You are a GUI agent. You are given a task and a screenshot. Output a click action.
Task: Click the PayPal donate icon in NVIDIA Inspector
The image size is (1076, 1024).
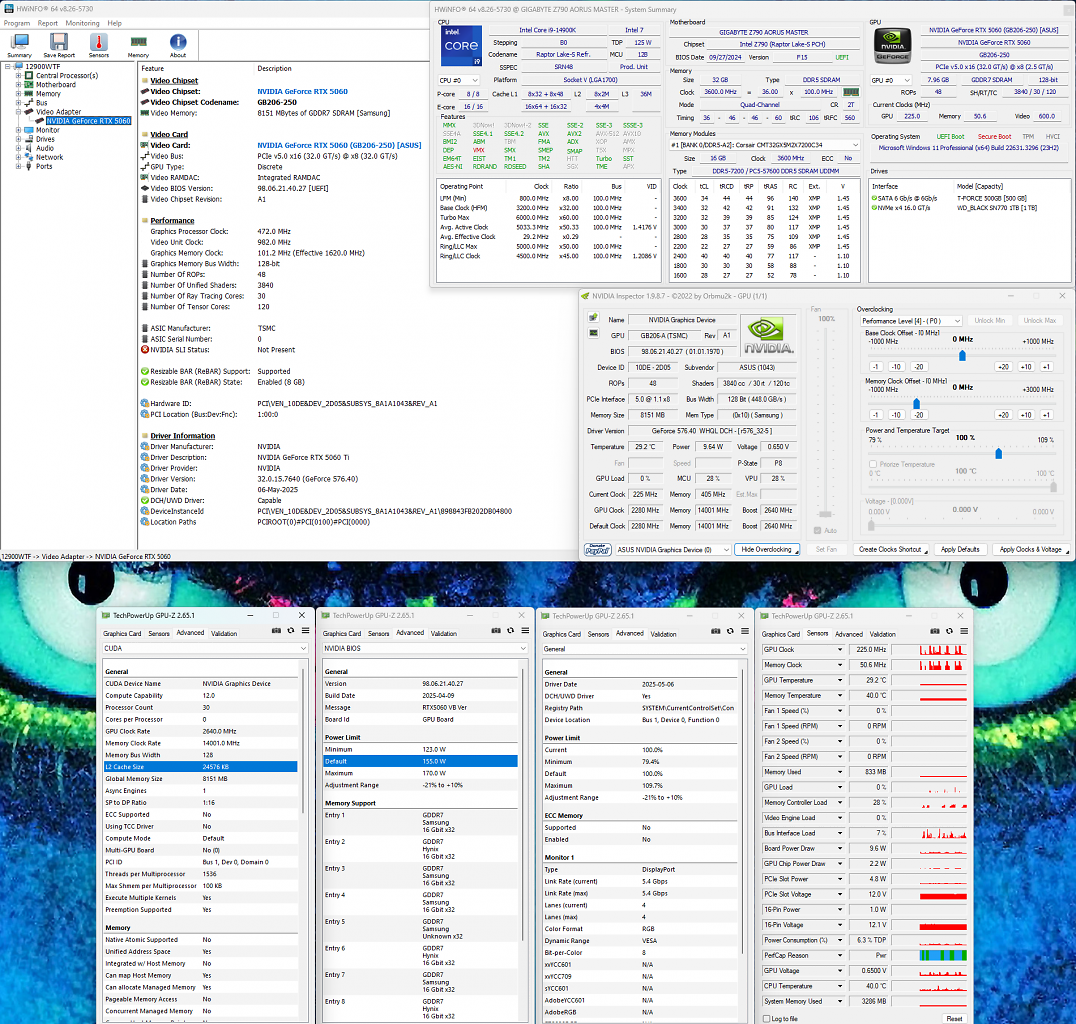pyautogui.click(x=597, y=550)
